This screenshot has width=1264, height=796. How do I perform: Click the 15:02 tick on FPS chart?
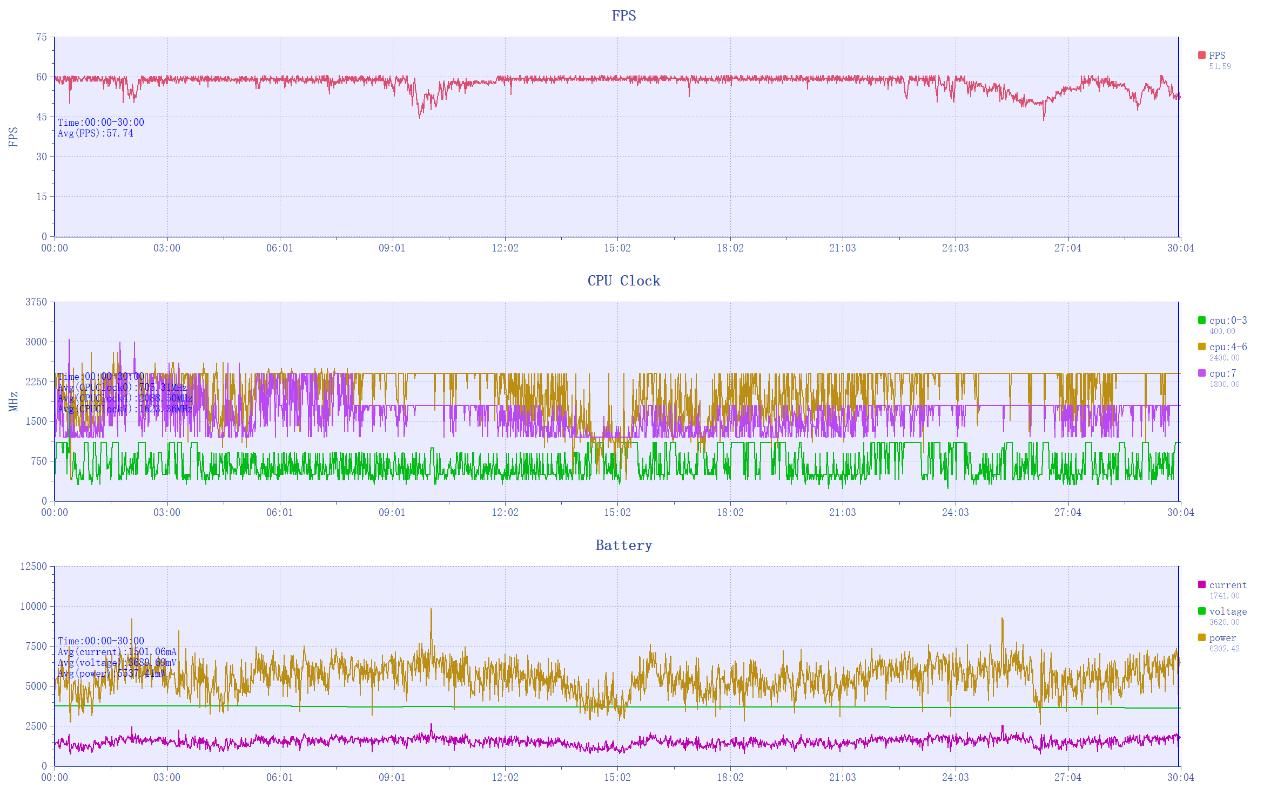pyautogui.click(x=617, y=248)
